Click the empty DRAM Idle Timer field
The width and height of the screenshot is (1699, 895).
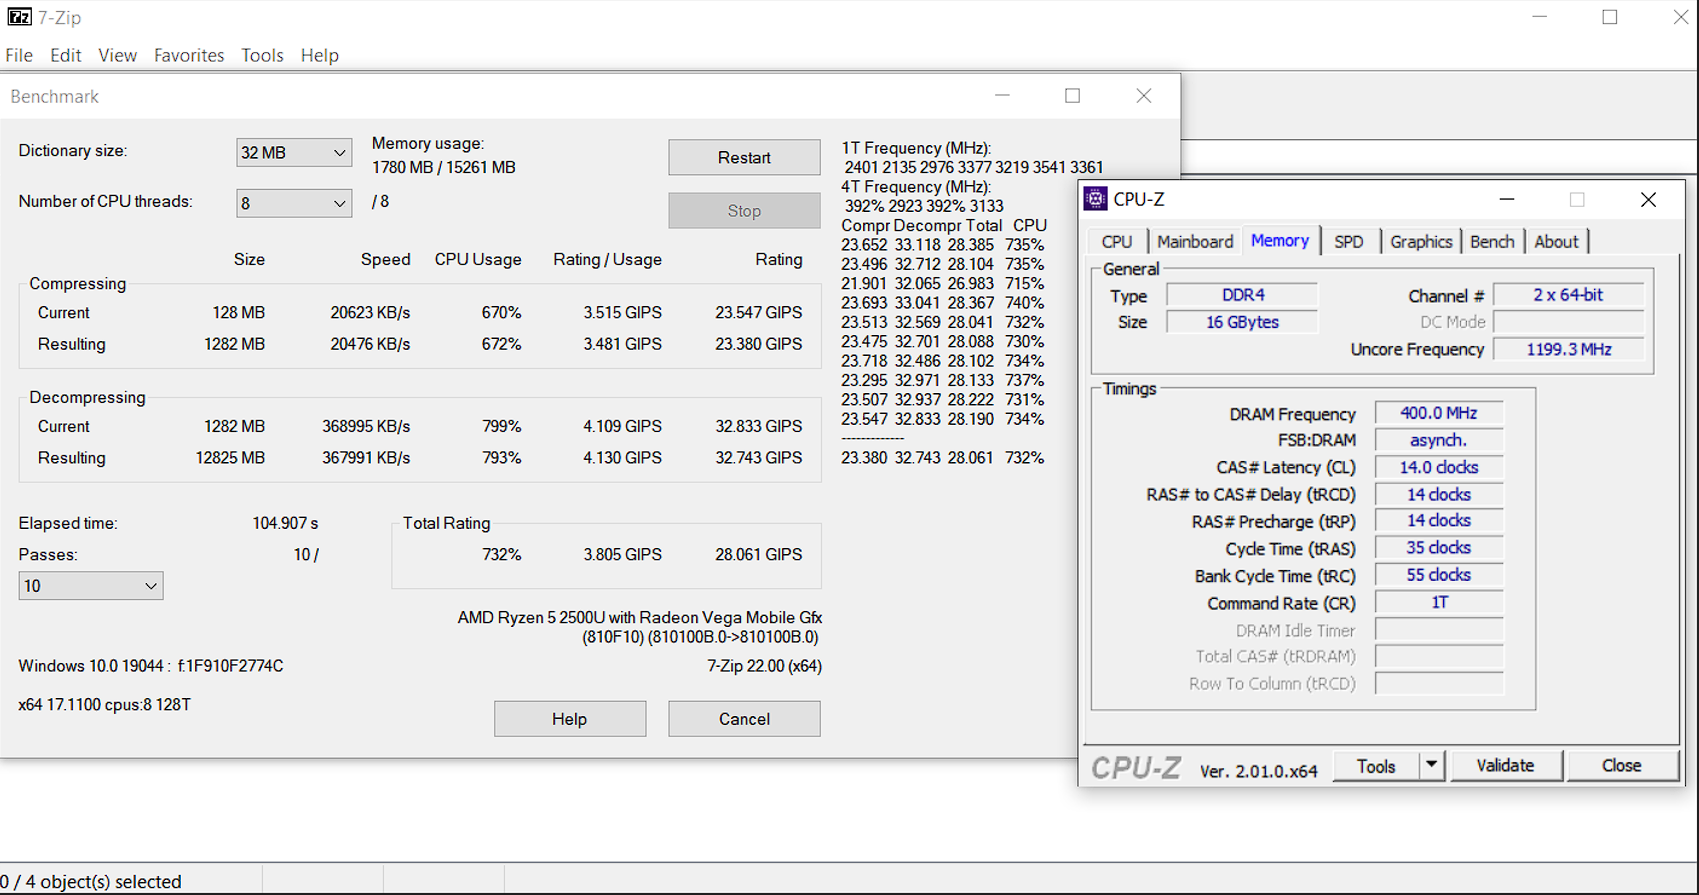[x=1439, y=630]
